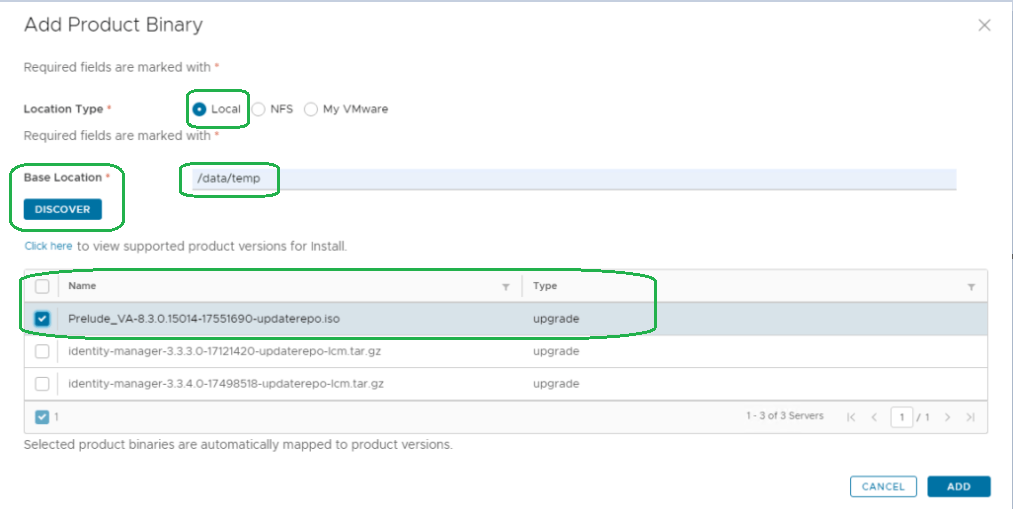
Task: Cancel adding the product binary
Action: pos(883,487)
